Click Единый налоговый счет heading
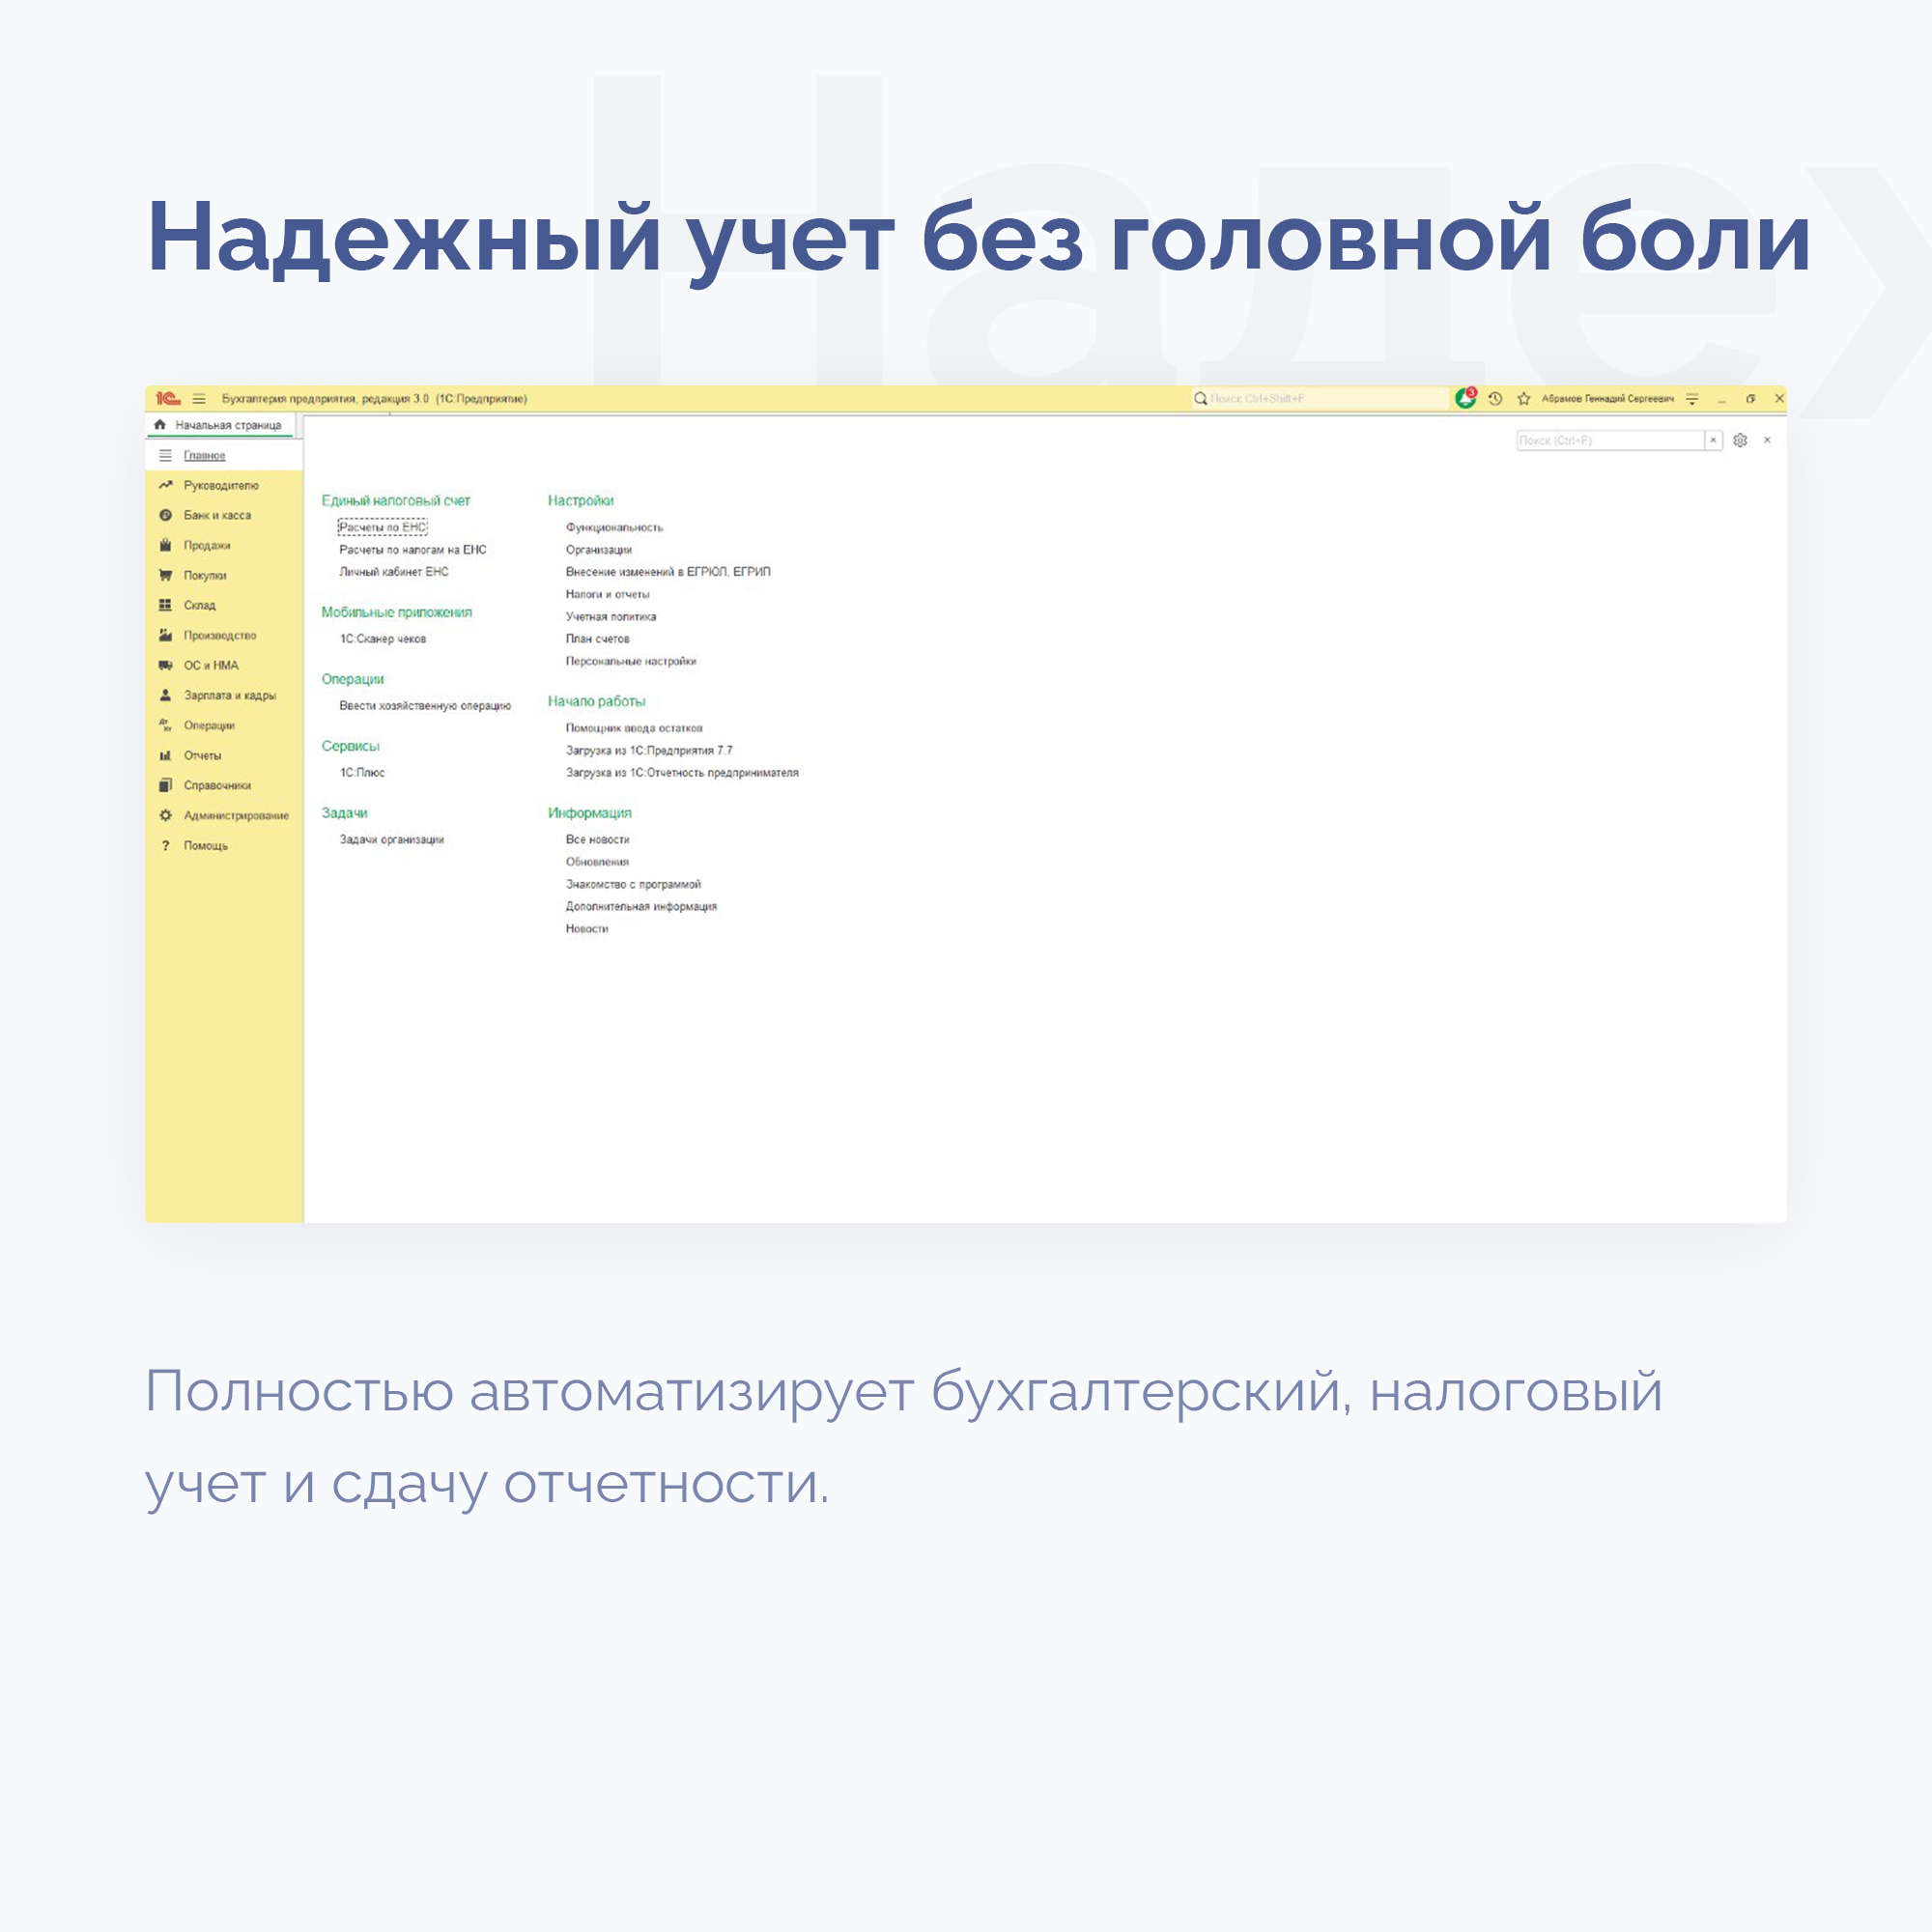Image resolution: width=1932 pixels, height=1932 pixels. (x=396, y=501)
